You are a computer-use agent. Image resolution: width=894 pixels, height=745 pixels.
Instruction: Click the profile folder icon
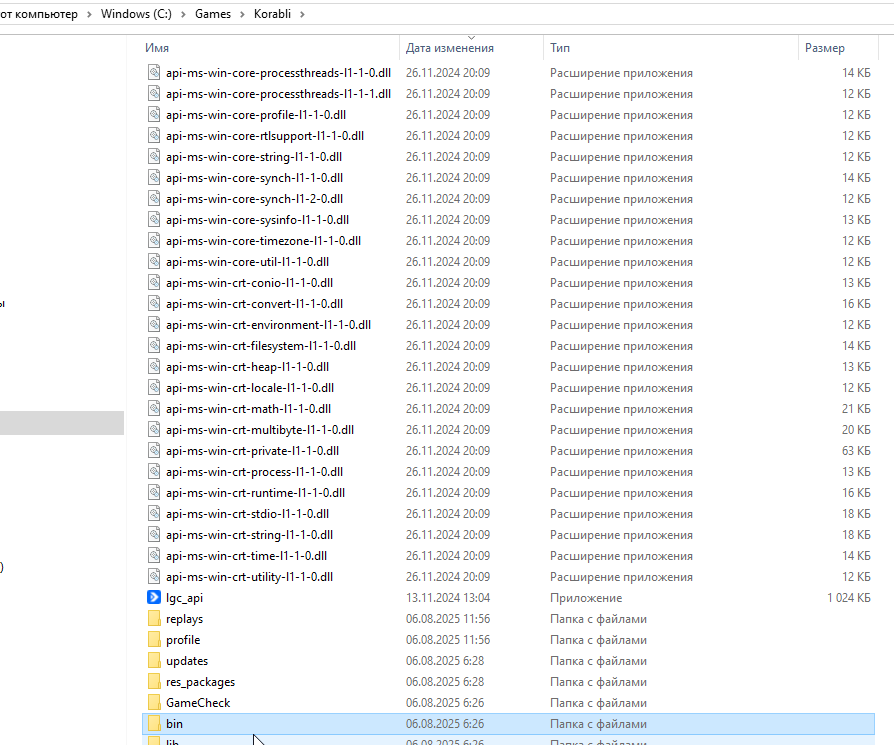[x=153, y=640]
